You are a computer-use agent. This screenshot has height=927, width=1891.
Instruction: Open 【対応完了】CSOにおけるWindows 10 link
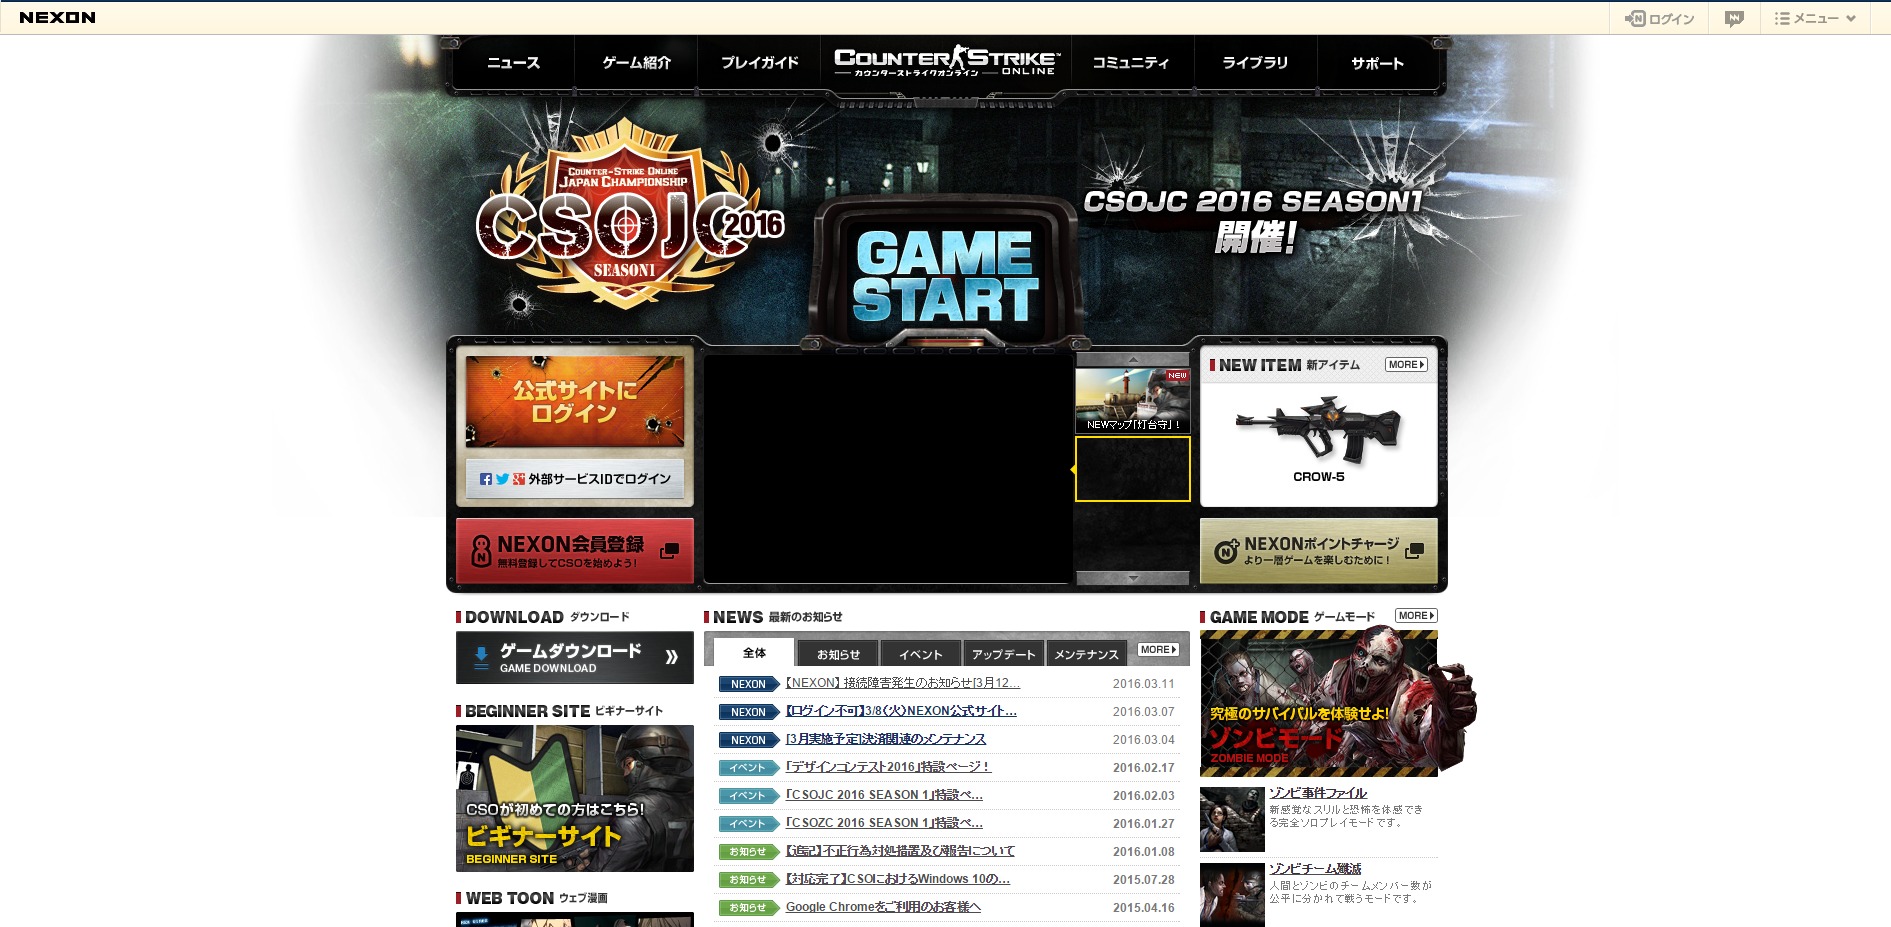898,879
